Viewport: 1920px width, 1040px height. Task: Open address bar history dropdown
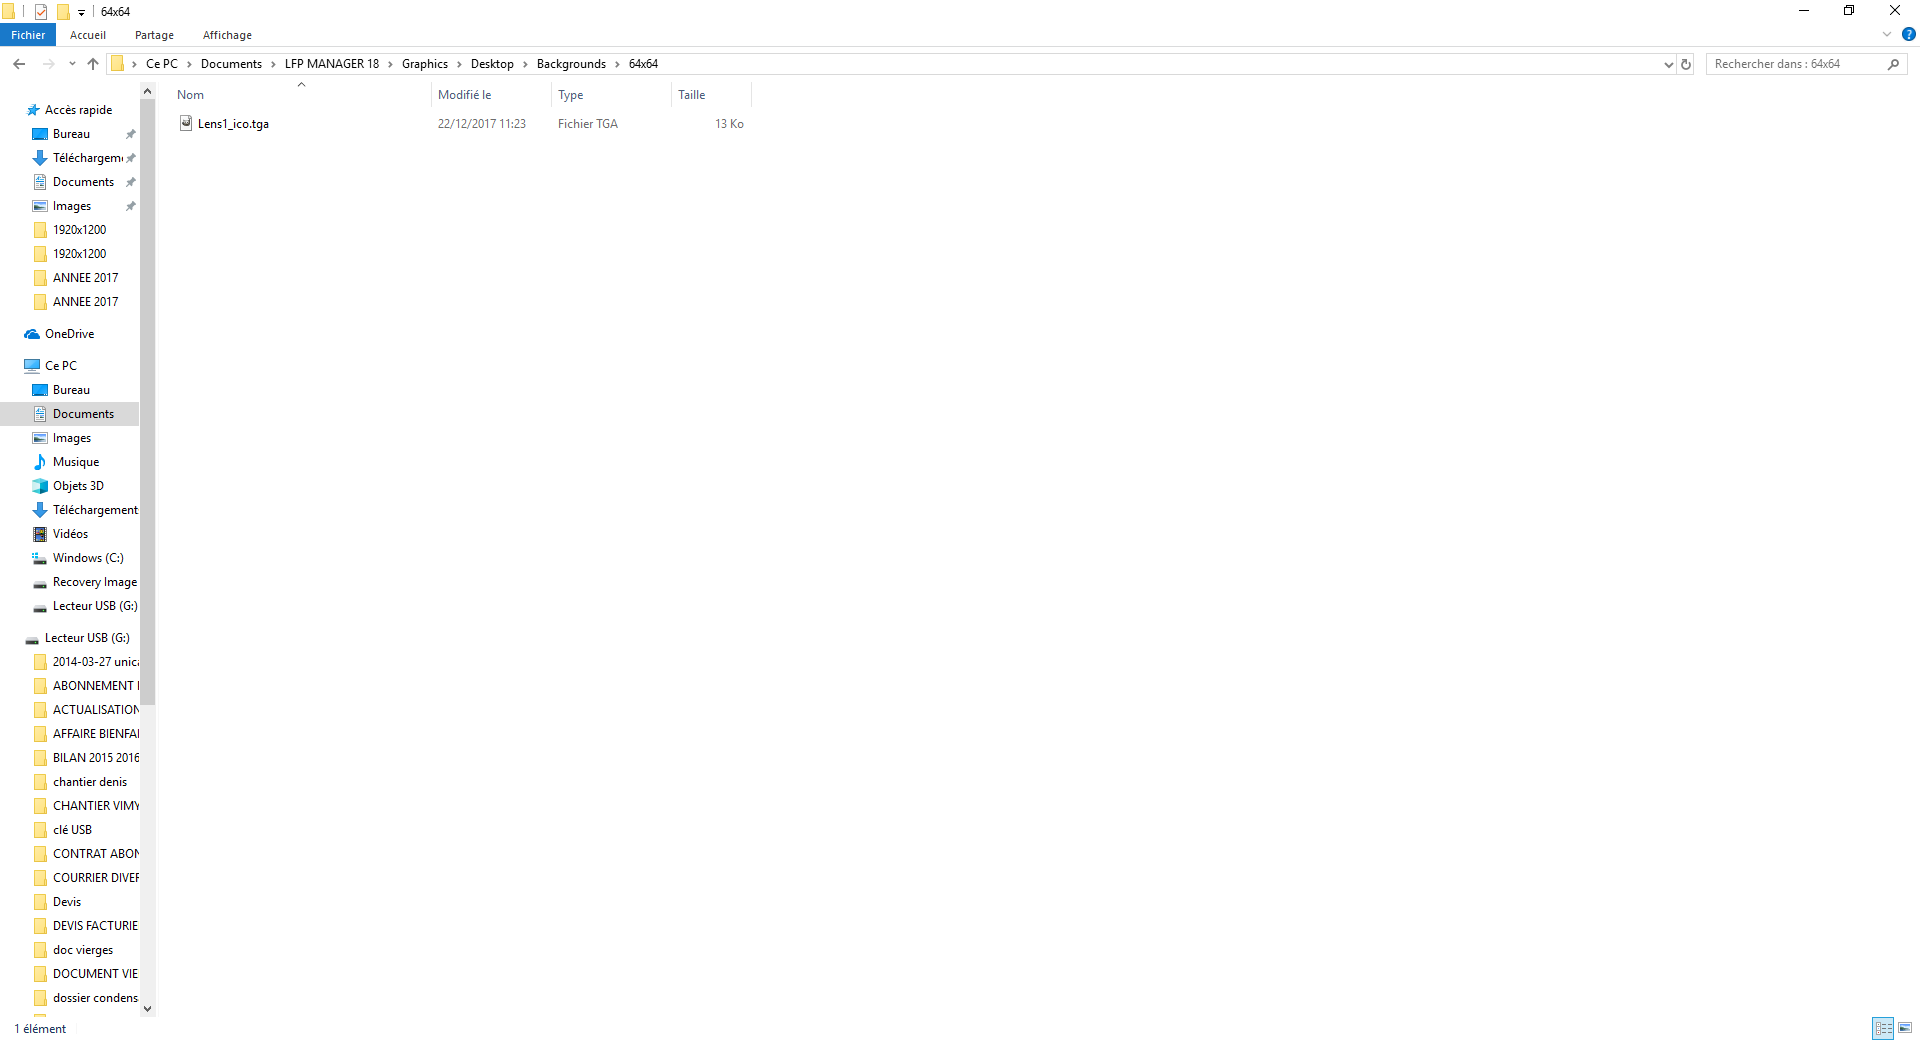(1668, 64)
